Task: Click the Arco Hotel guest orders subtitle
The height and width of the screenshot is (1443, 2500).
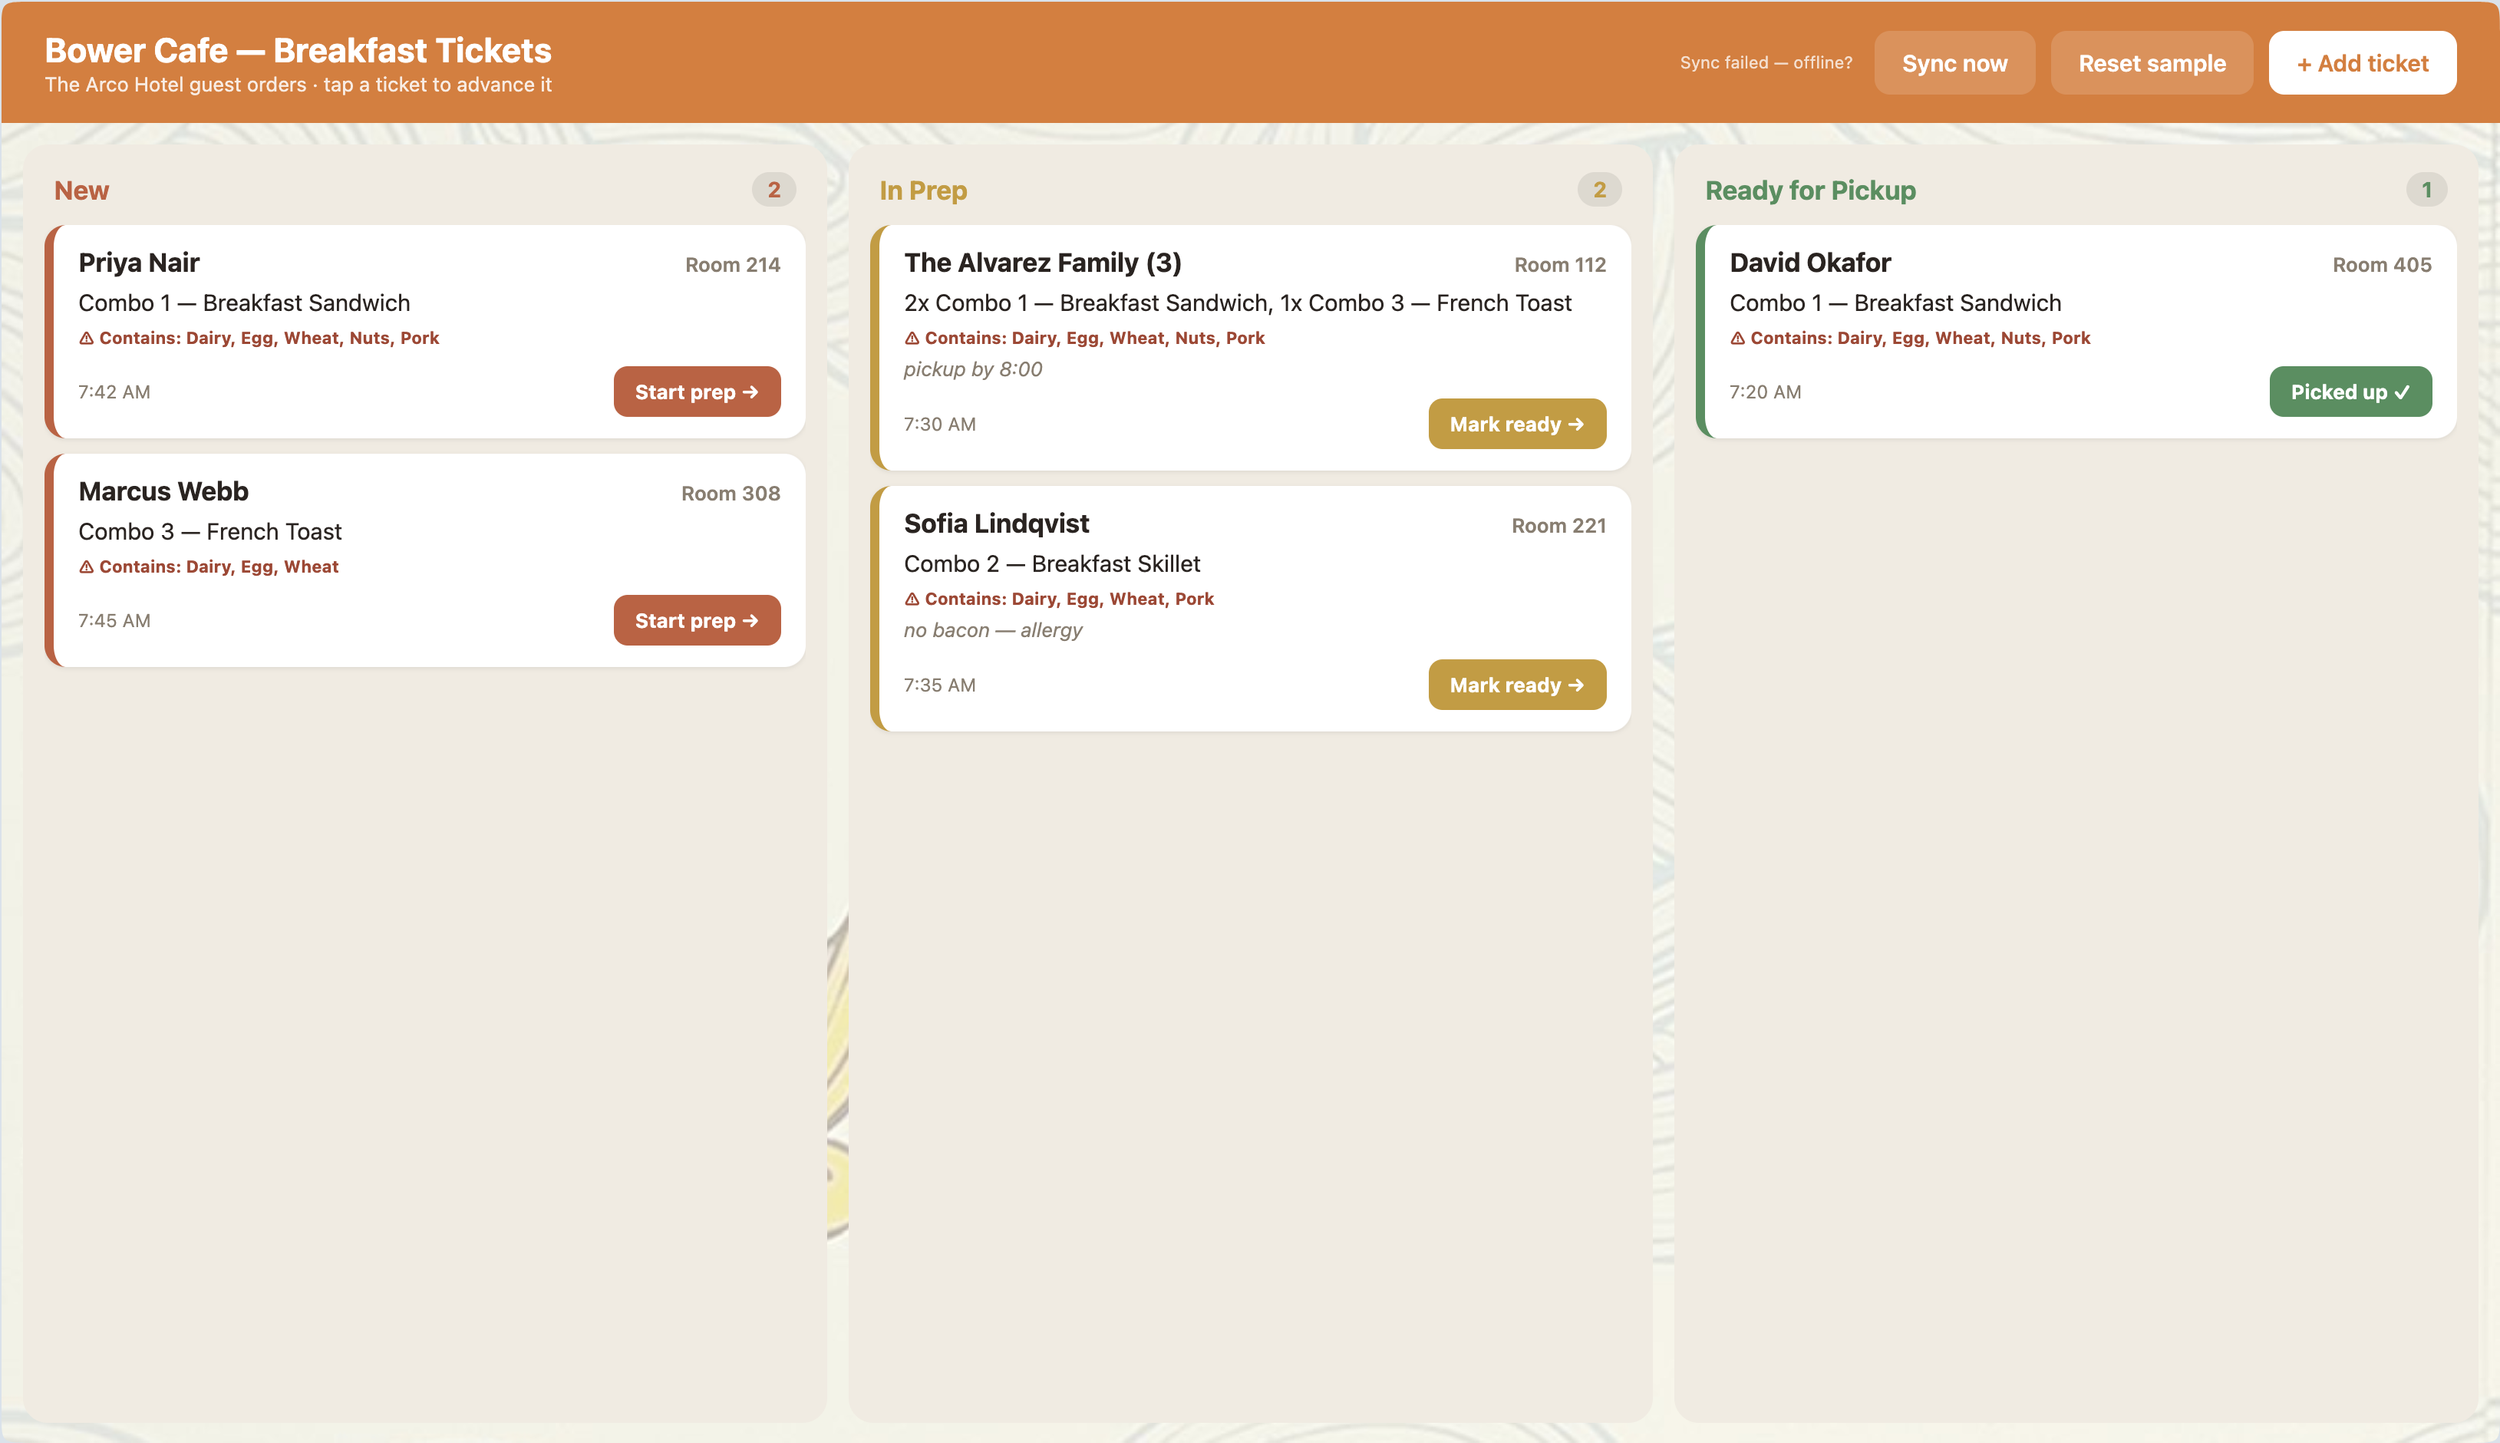Action: click(x=298, y=85)
